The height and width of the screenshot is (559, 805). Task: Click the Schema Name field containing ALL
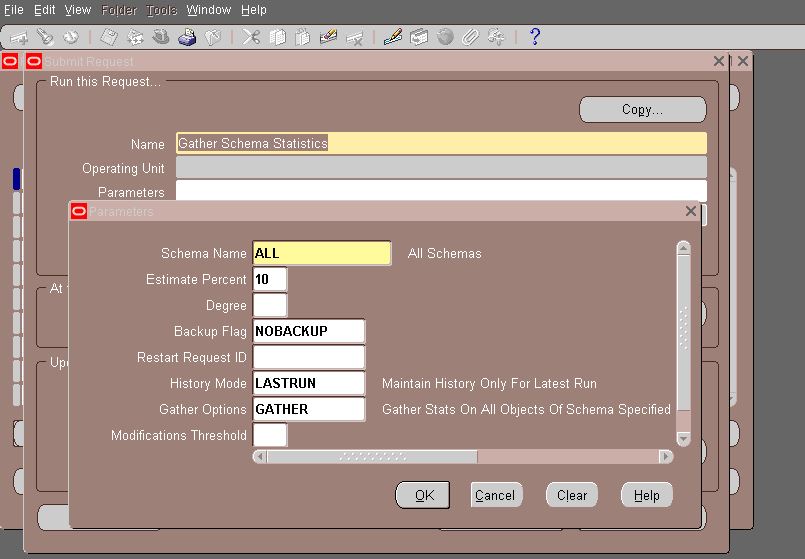(x=322, y=253)
